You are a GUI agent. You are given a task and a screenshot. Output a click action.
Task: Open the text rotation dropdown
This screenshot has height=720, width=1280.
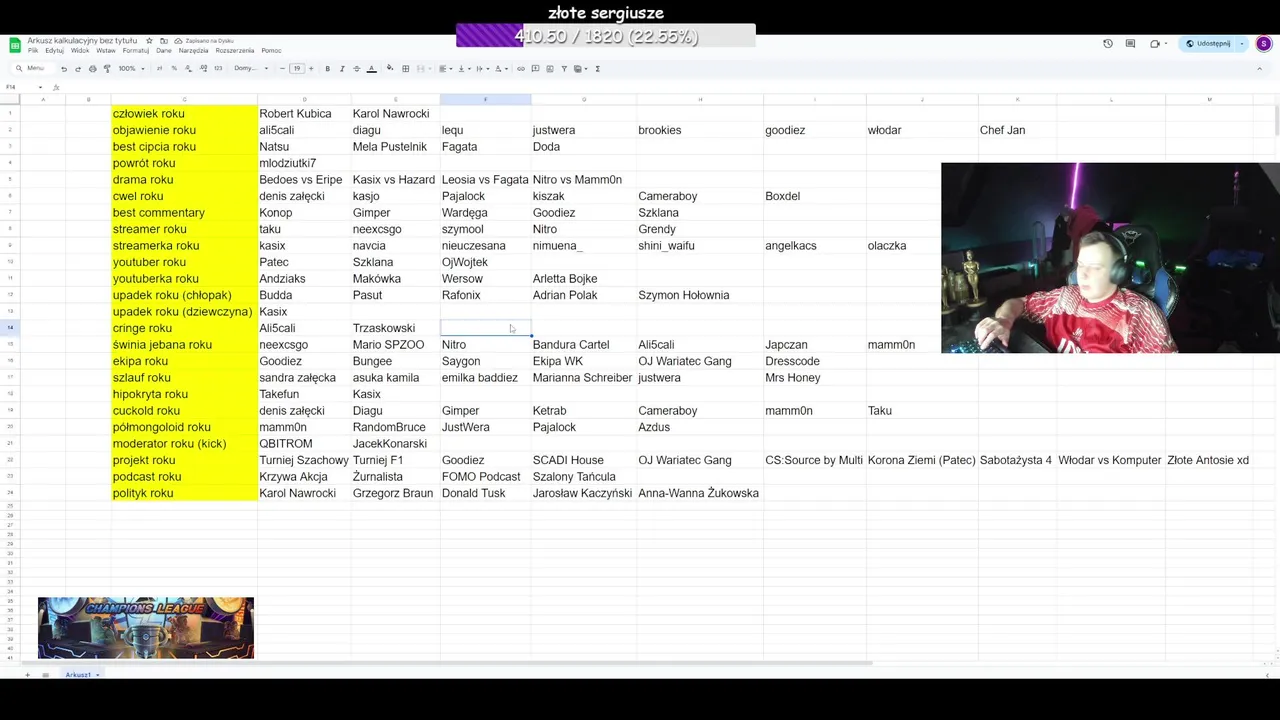[x=502, y=68]
